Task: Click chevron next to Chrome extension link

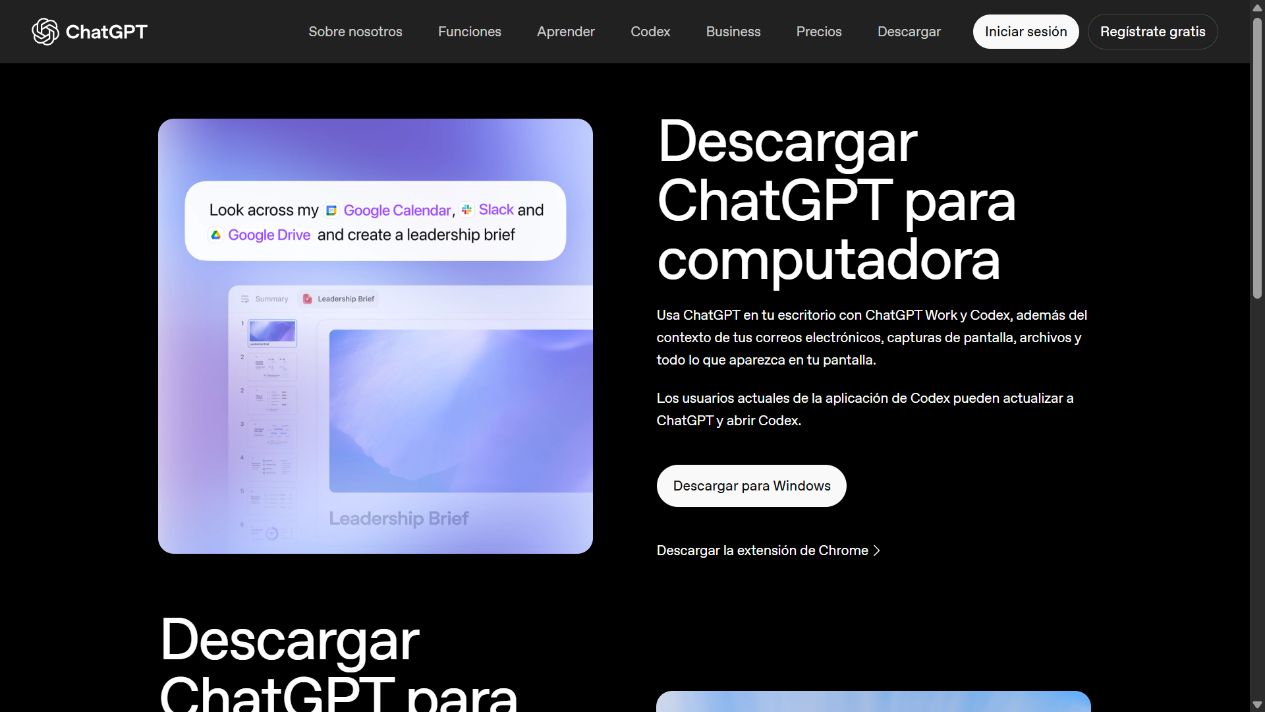Action: pos(877,551)
